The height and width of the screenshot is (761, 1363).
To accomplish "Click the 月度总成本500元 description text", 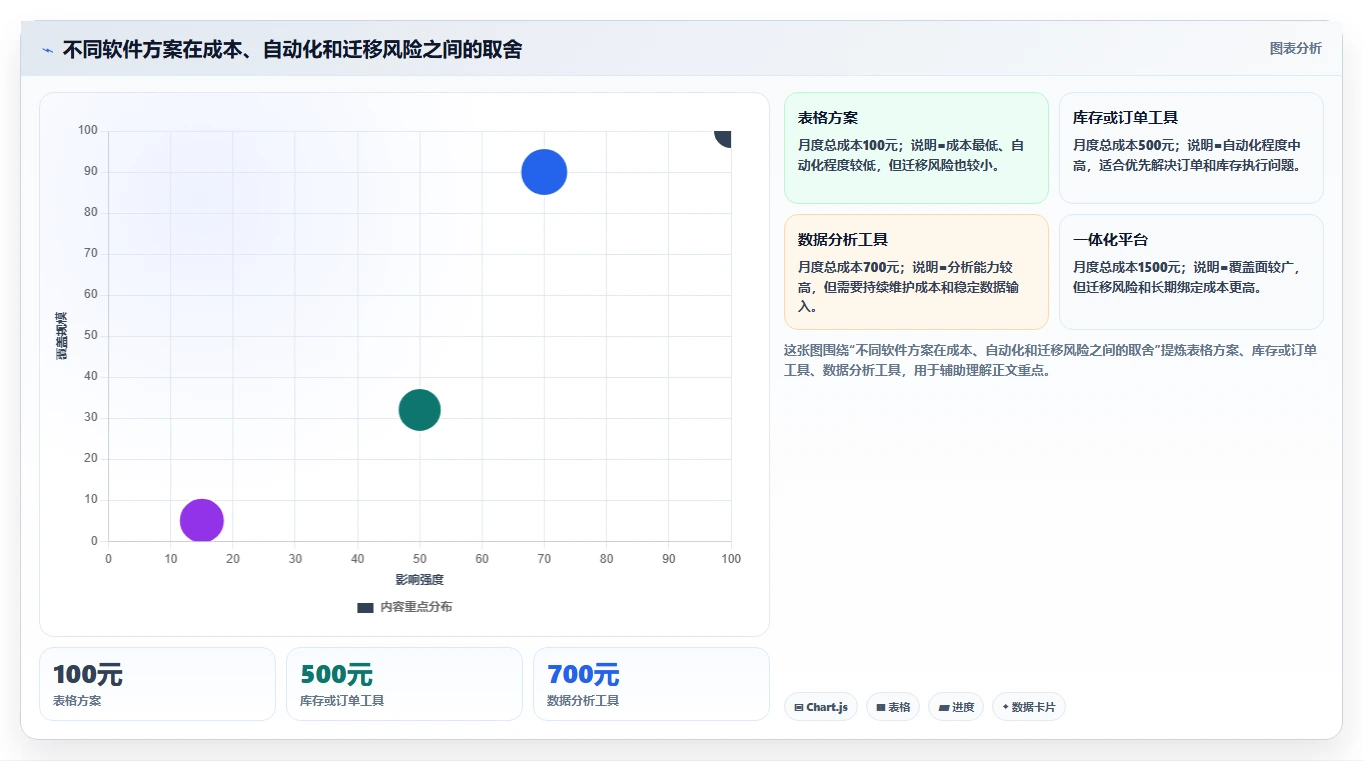I will pos(1188,155).
